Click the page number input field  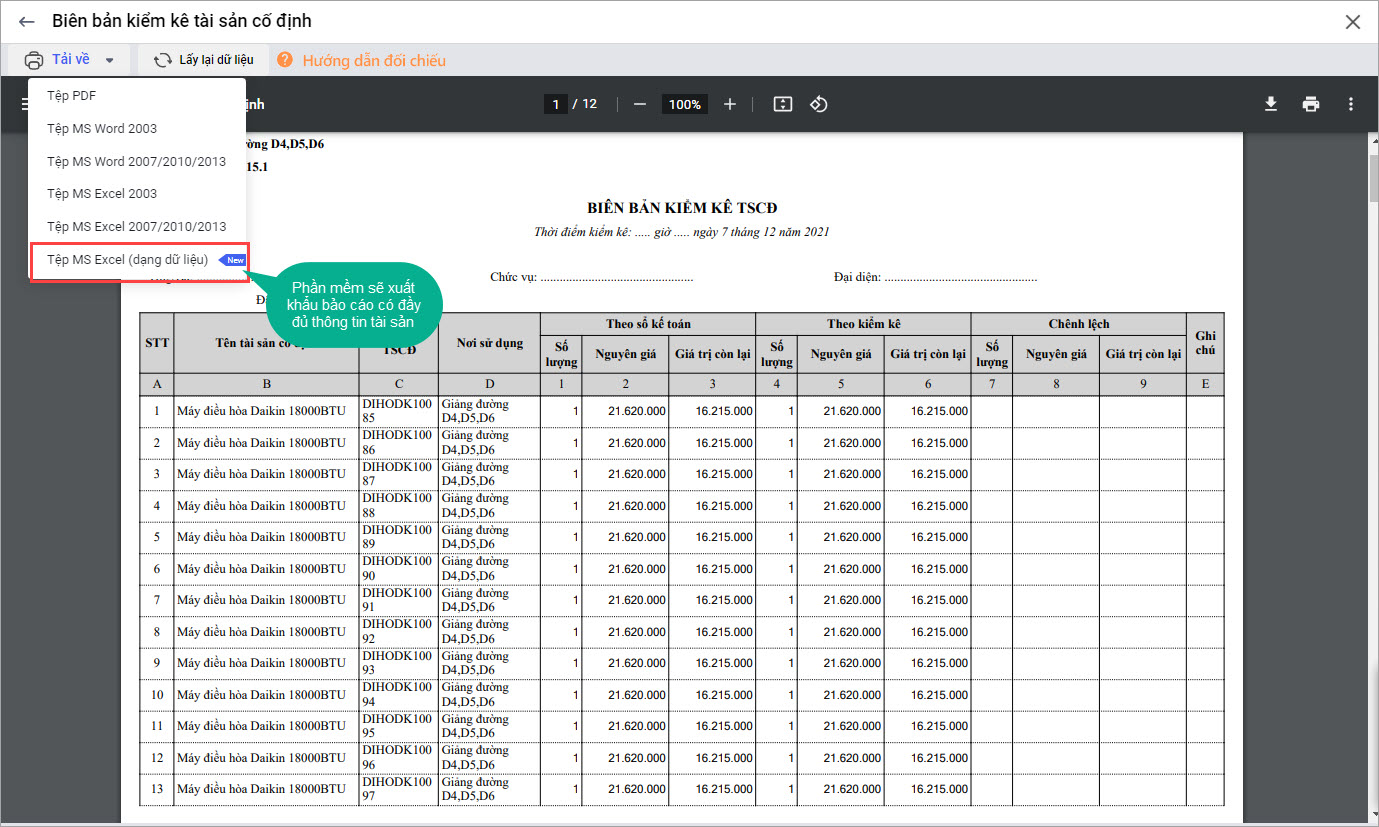click(555, 104)
